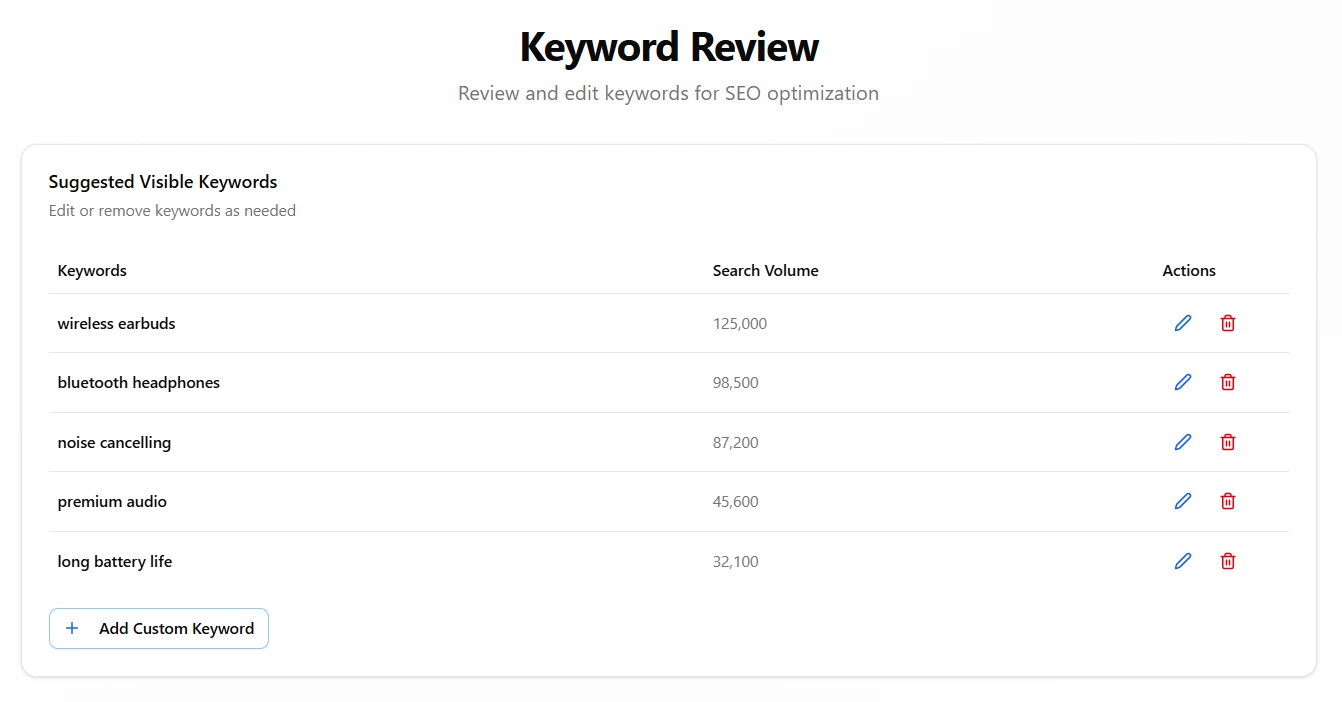
Task: Edit the wireless earbuds keyword
Action: coord(1183,323)
